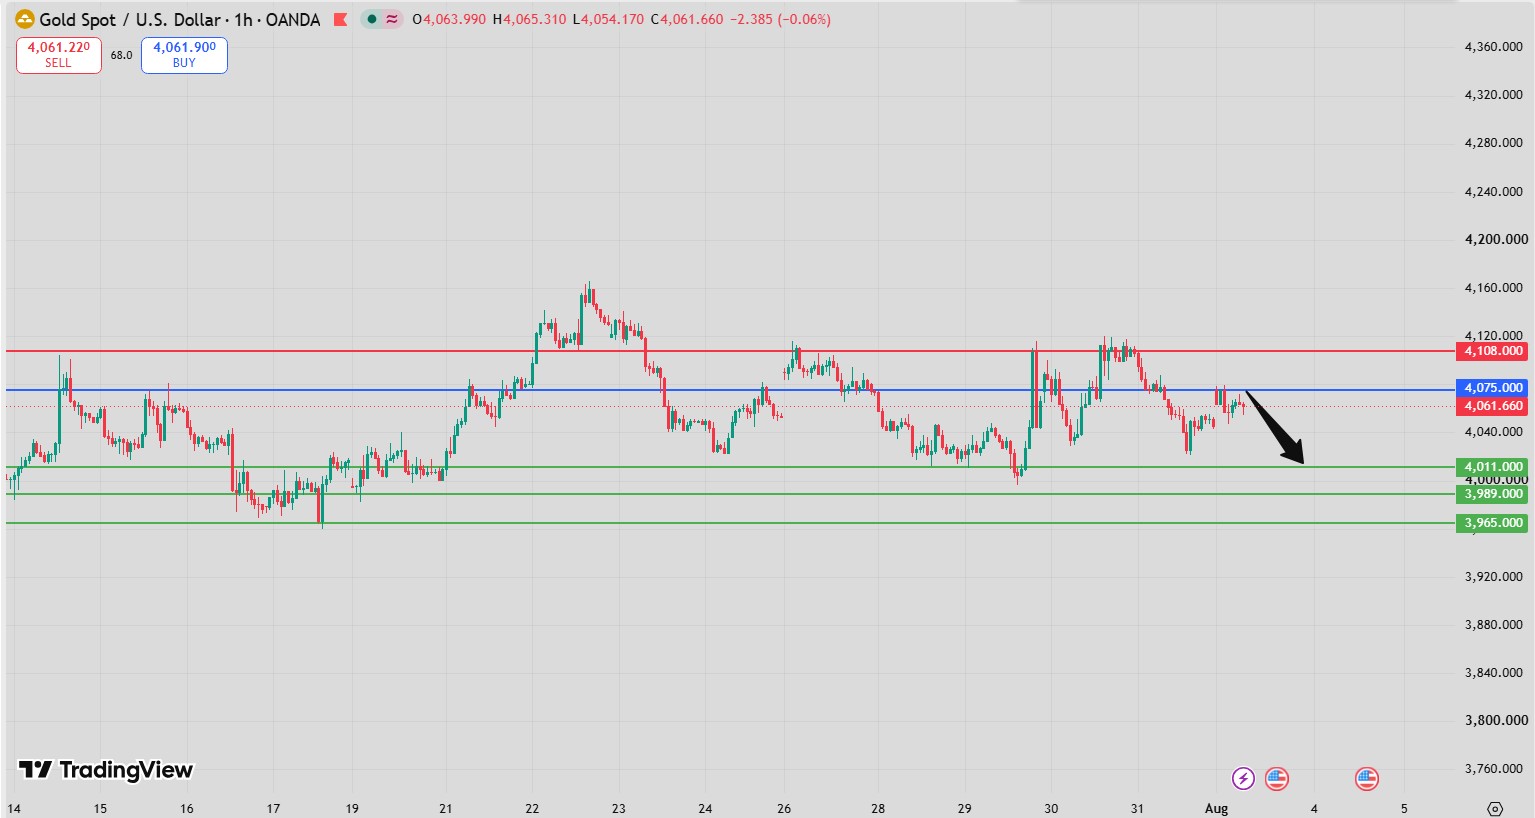Click the change value −2.385 (−0.06%)
1535x818 pixels.
tap(780, 19)
